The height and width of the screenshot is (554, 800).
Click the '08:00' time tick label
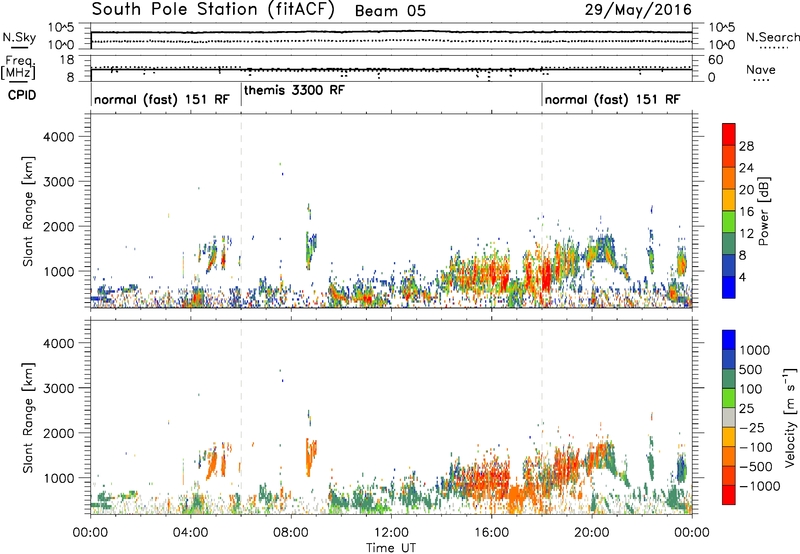click(291, 533)
